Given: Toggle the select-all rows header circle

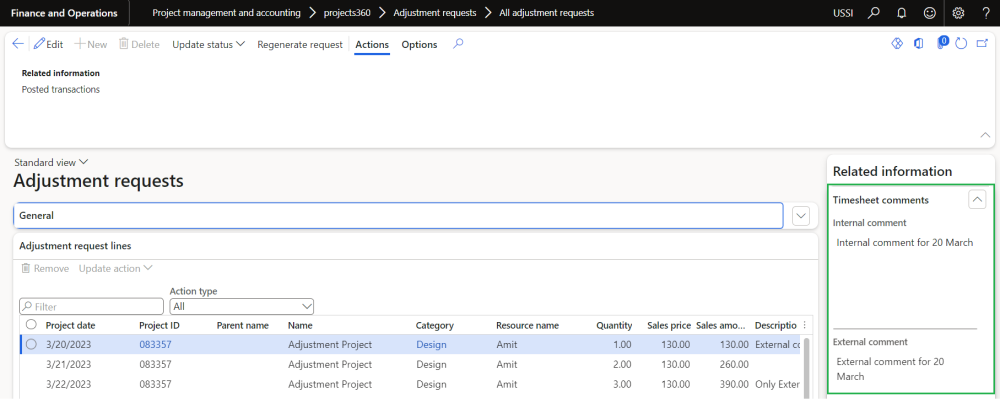Looking at the screenshot, I should tap(31, 325).
